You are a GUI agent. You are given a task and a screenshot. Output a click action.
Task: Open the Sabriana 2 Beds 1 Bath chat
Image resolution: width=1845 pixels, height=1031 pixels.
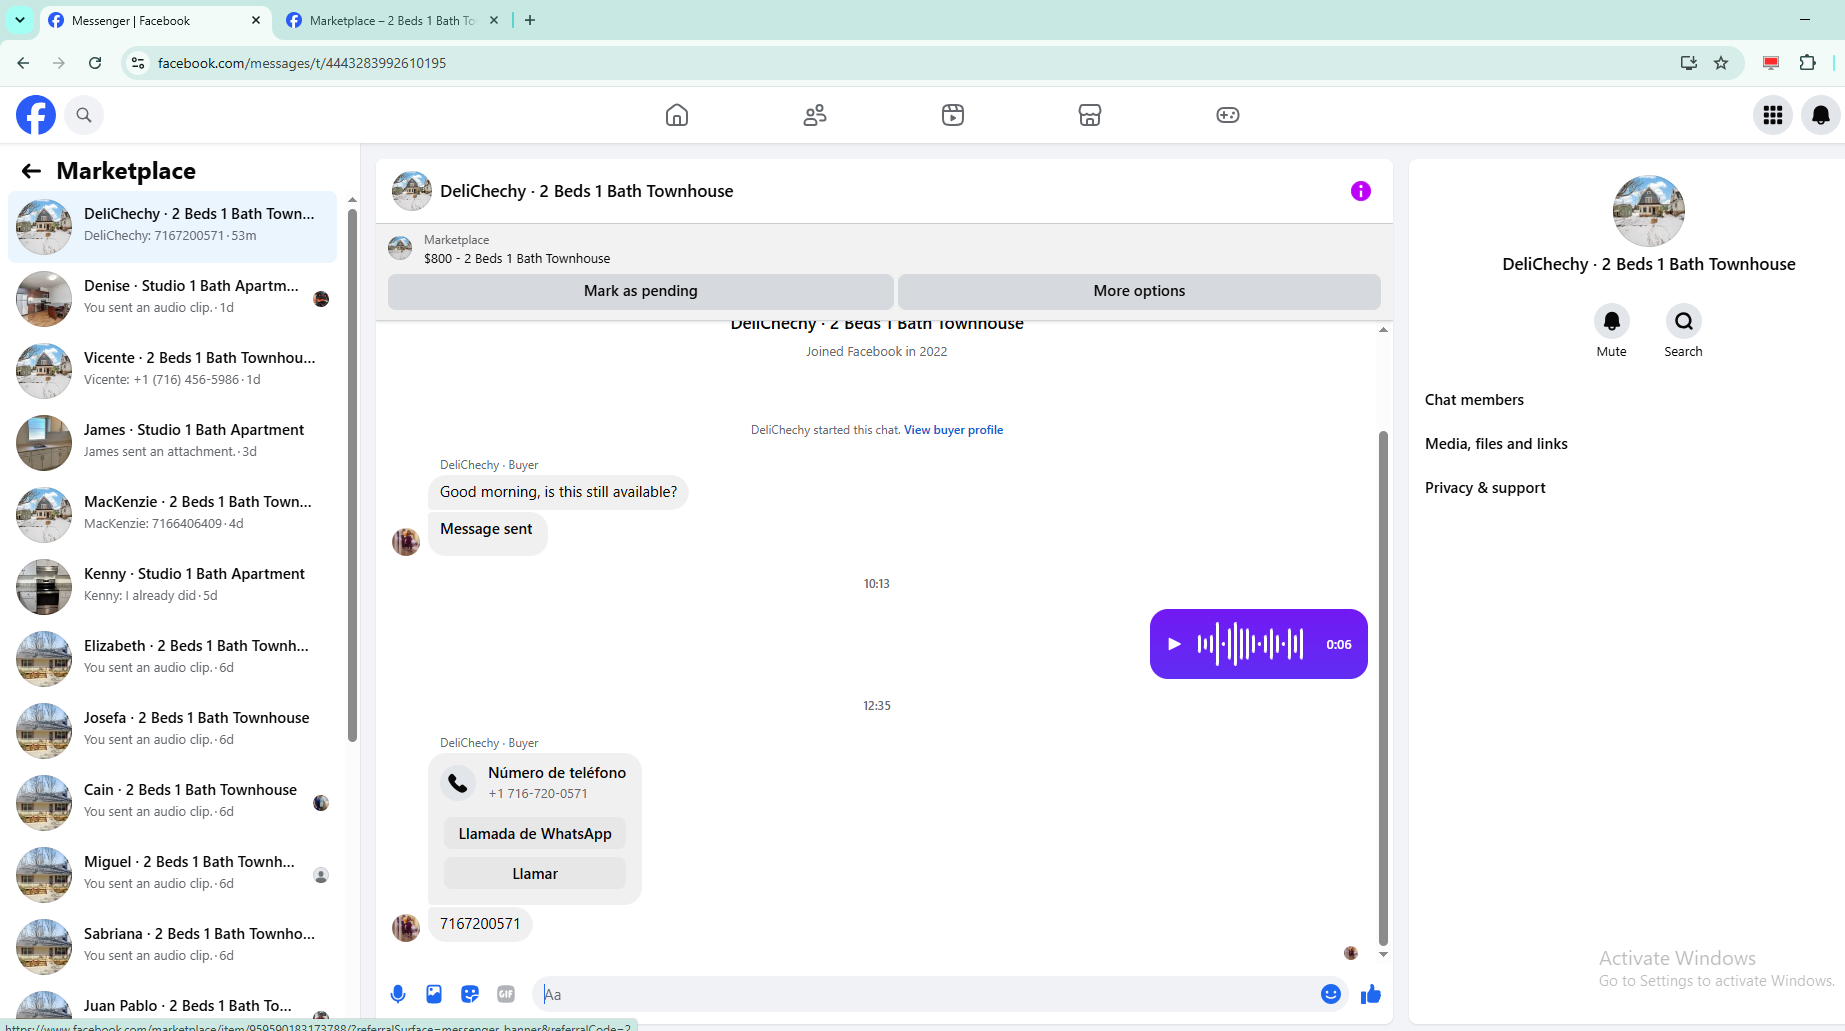pyautogui.click(x=172, y=947)
